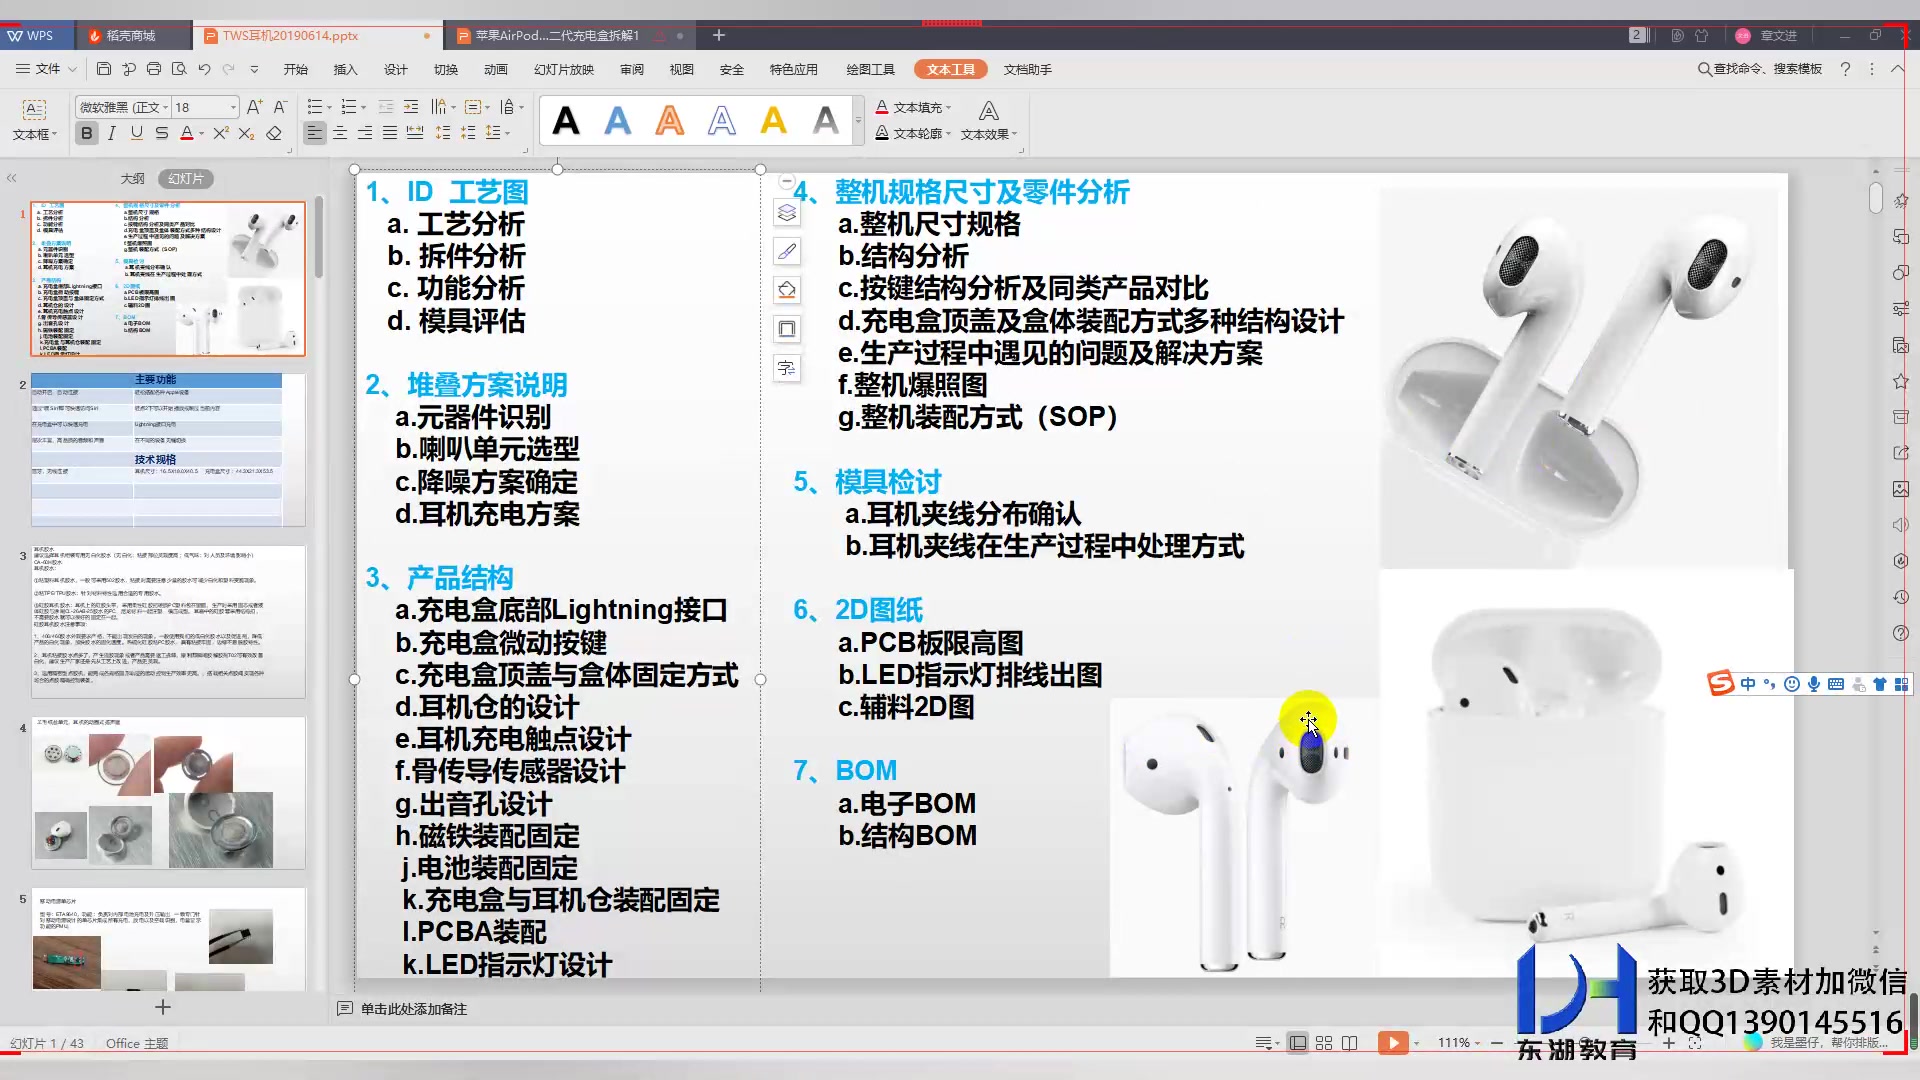Increase indent level icon
This screenshot has width=1920, height=1080.
click(411, 107)
